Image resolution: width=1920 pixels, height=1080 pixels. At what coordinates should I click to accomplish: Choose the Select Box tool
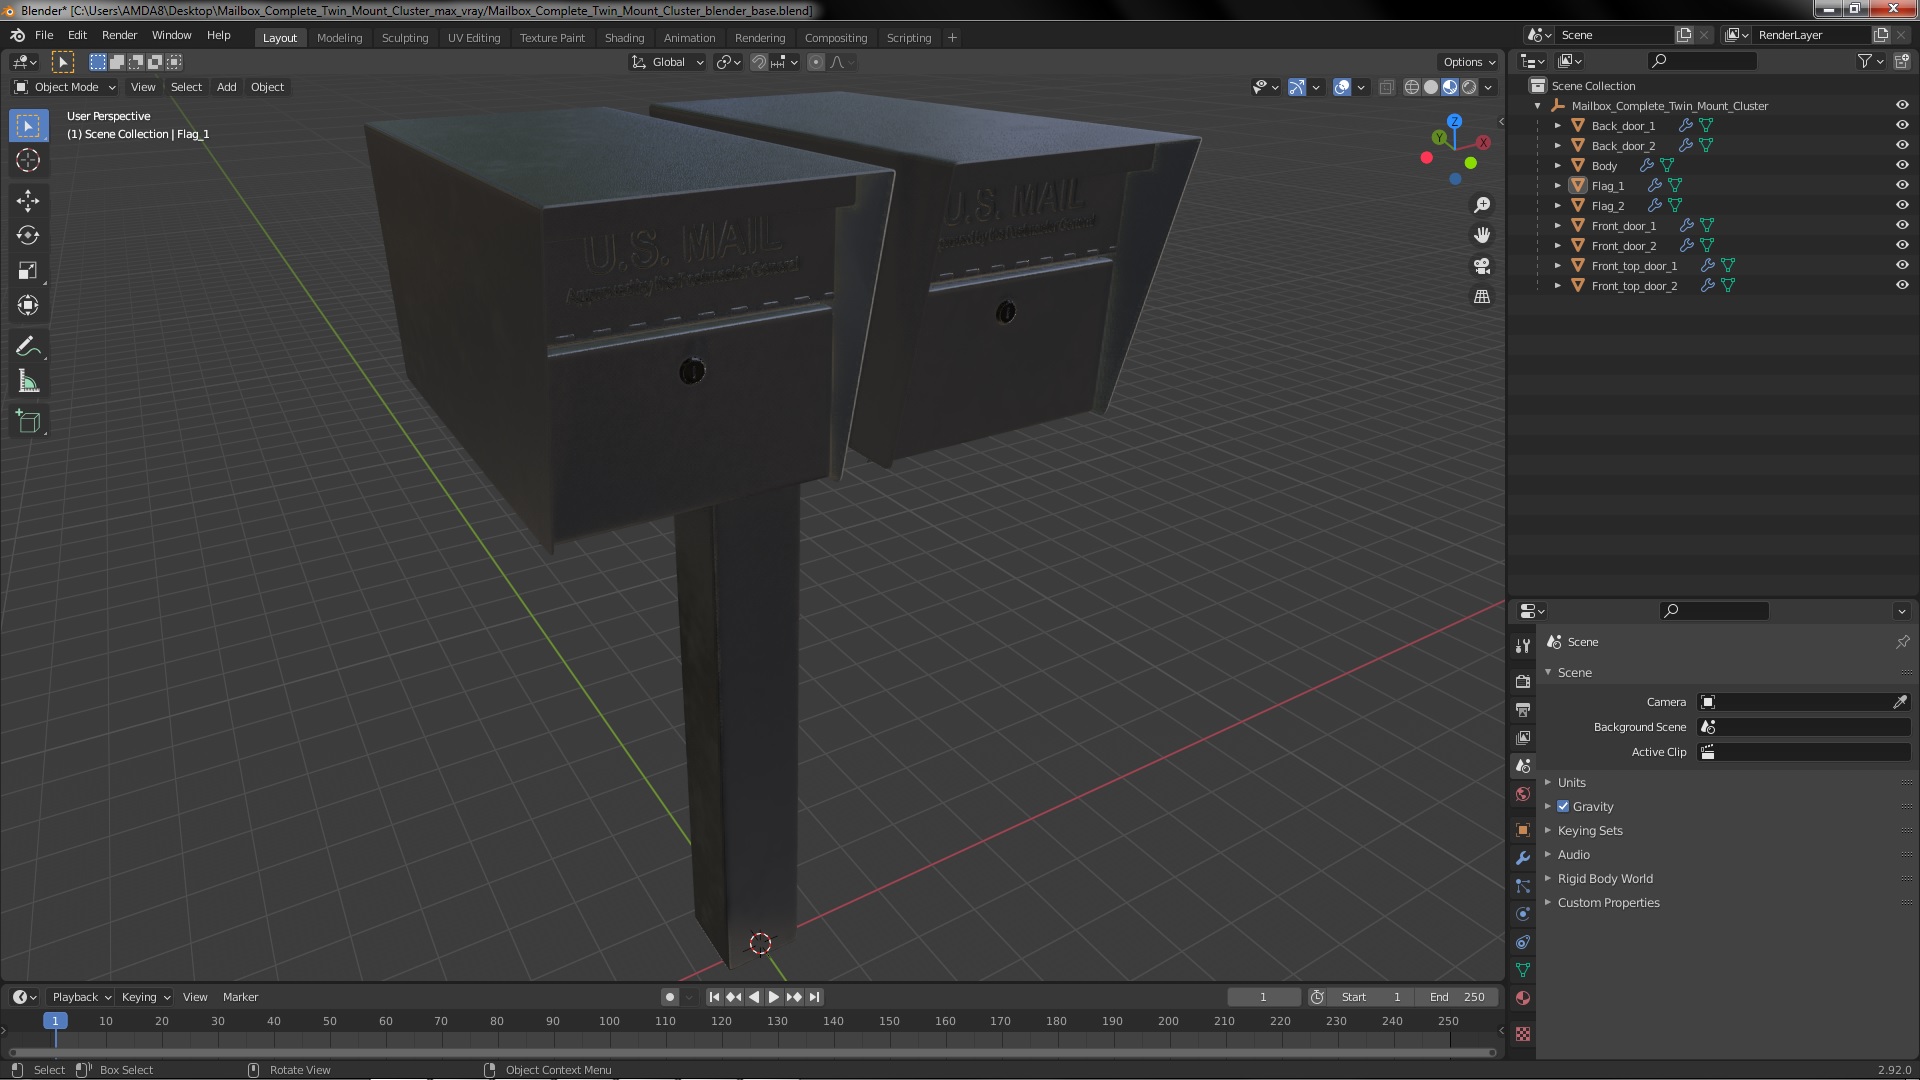[28, 125]
